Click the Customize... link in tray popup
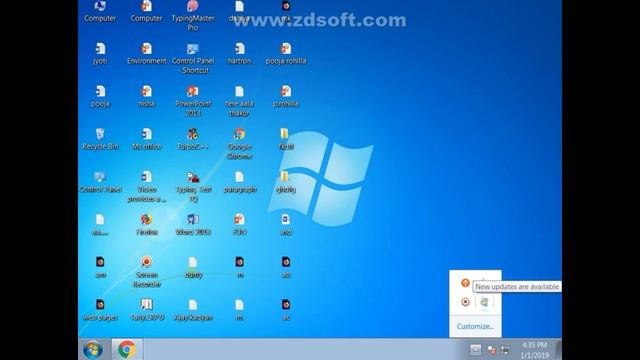640x360 pixels. click(x=475, y=327)
